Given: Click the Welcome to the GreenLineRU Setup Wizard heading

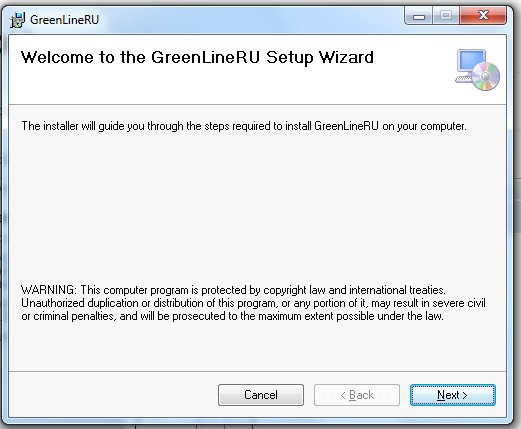Looking at the screenshot, I should 197,57.
